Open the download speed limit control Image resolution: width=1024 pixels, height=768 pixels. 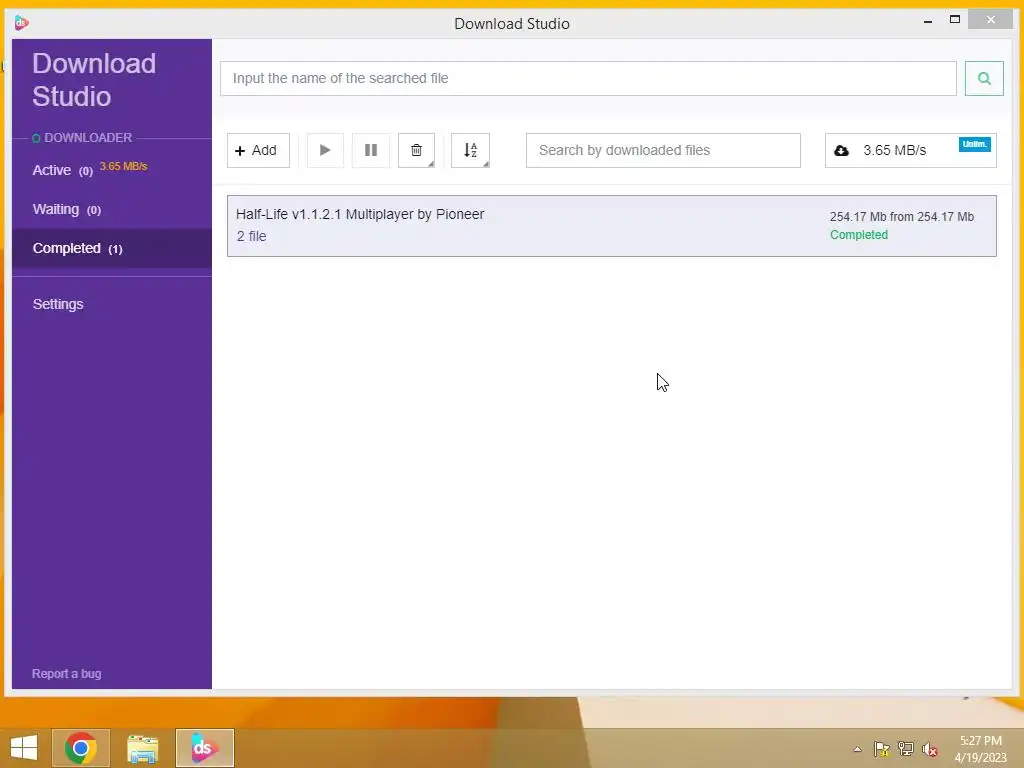(x=910, y=150)
